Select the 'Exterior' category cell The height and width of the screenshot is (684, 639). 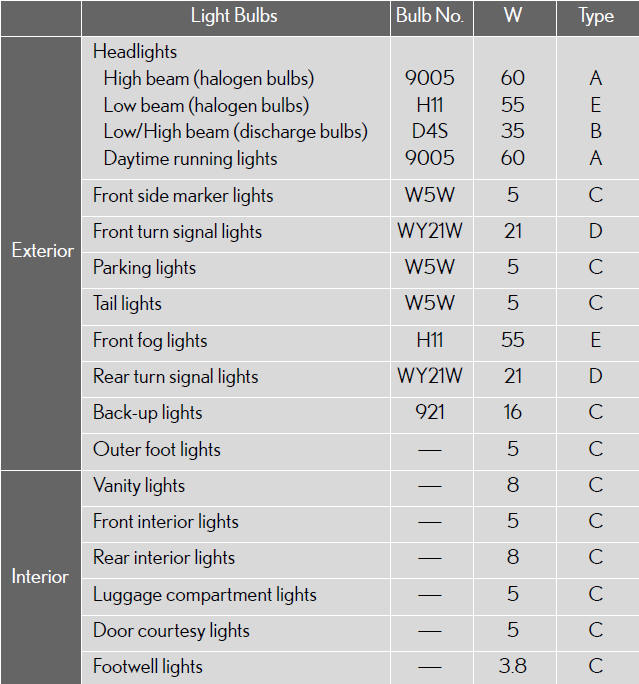(42, 251)
